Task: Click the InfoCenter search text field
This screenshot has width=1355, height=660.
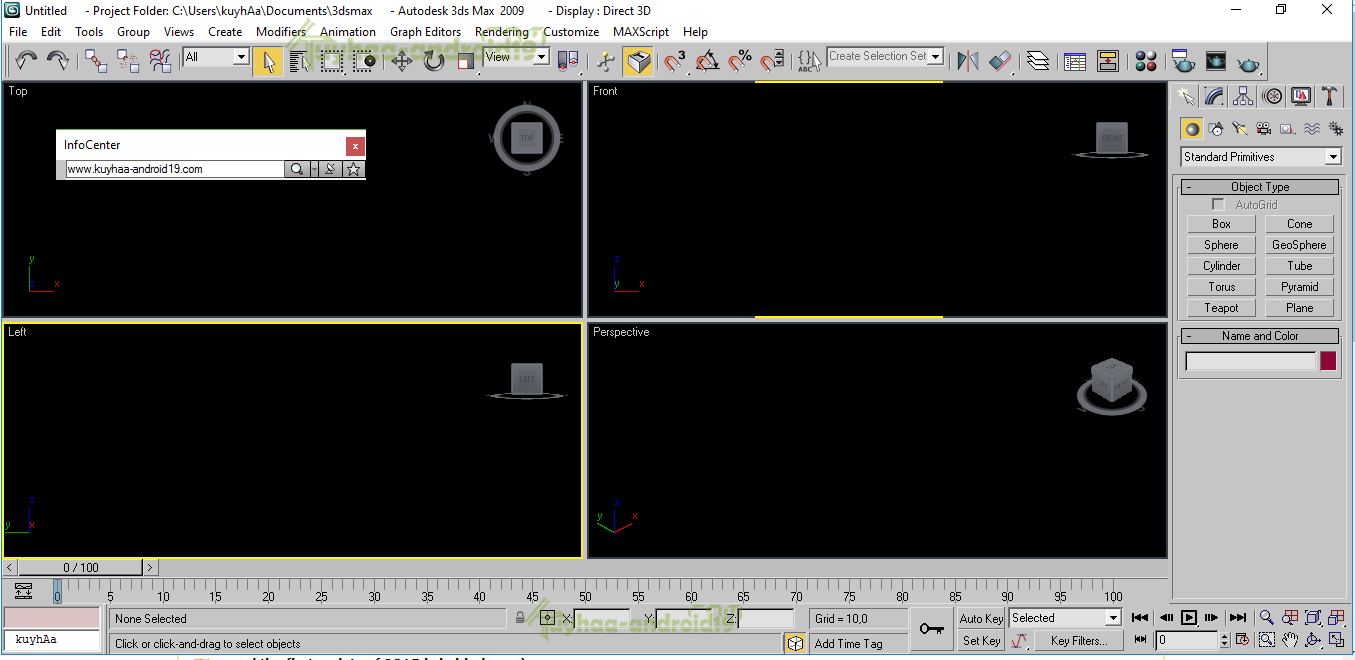Action: pyautogui.click(x=174, y=169)
